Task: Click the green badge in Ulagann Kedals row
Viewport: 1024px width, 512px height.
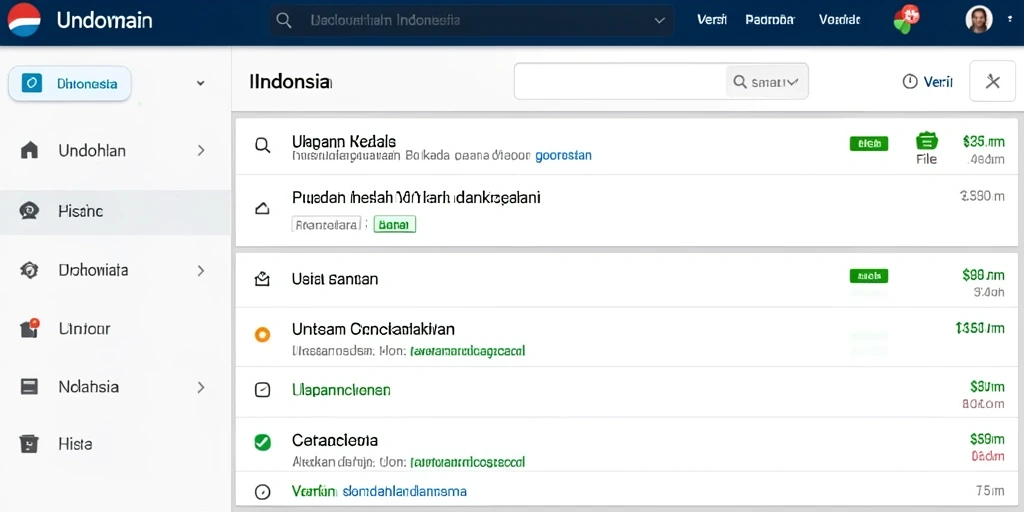Action: click(x=869, y=144)
